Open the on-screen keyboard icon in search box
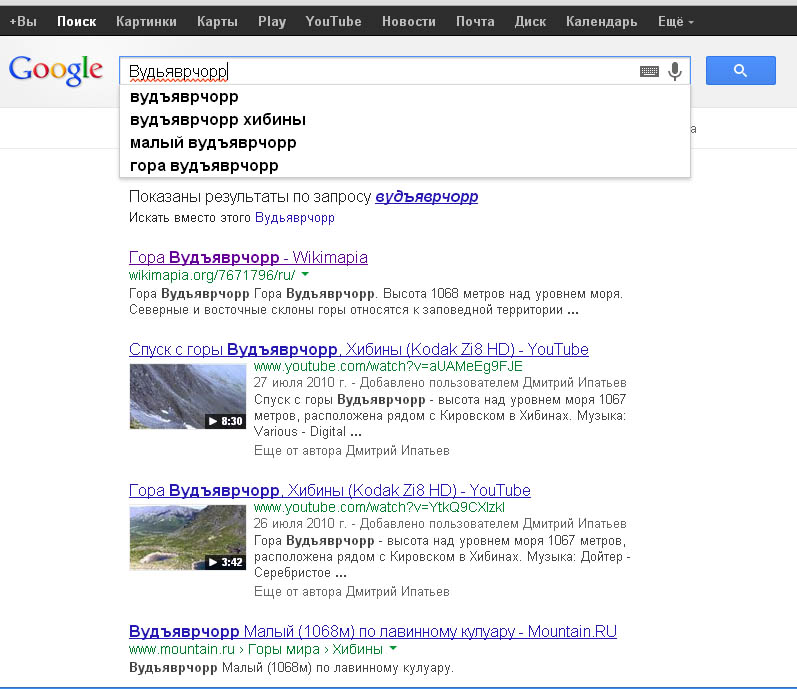The width and height of the screenshot is (797, 689). pyautogui.click(x=649, y=72)
